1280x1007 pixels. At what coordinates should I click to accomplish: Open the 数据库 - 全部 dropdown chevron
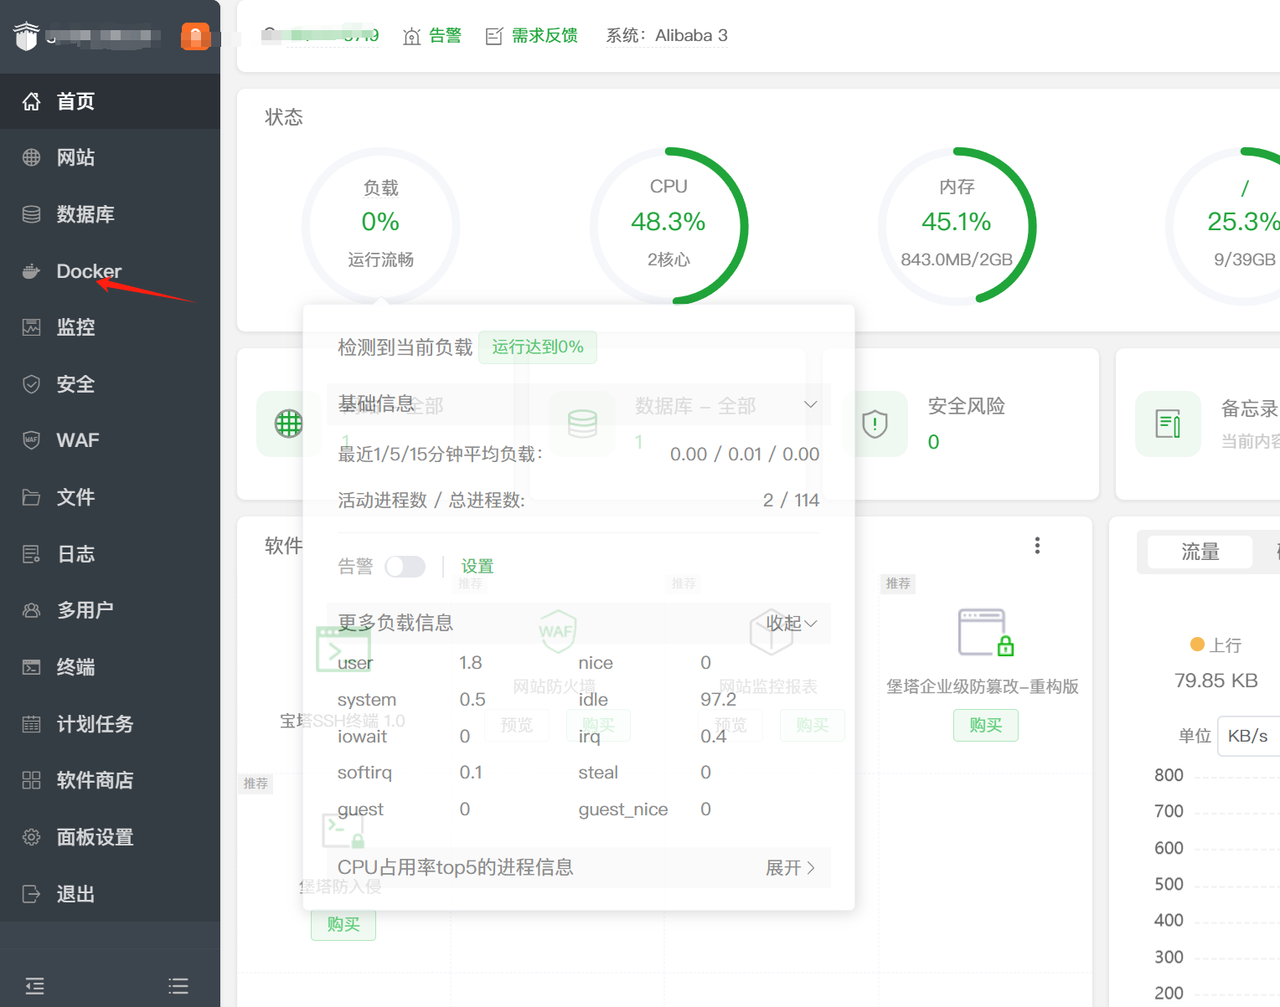click(x=810, y=405)
